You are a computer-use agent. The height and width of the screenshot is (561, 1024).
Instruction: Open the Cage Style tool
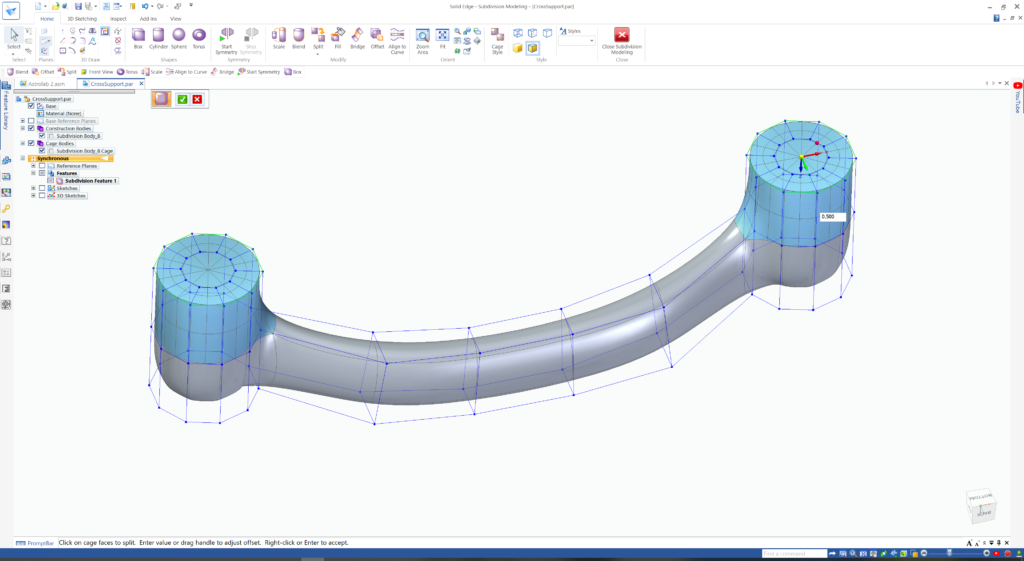click(497, 40)
